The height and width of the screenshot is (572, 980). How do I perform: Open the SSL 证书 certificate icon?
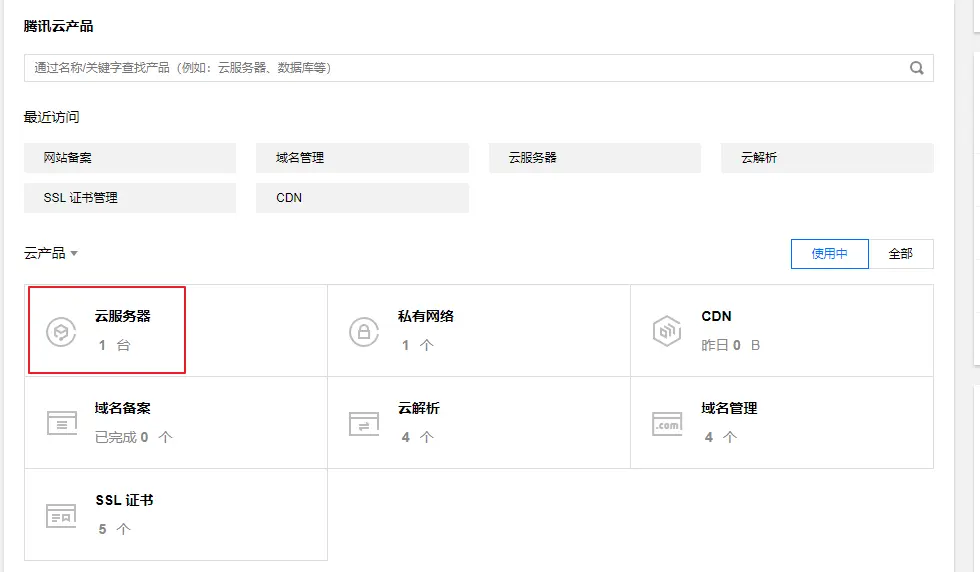[61, 516]
